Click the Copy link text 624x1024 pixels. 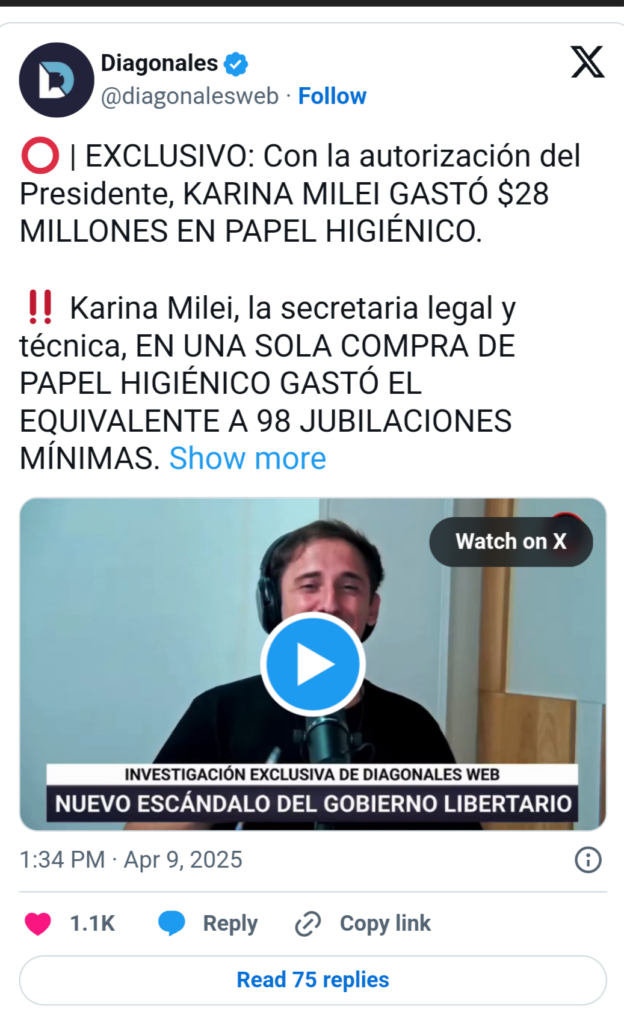click(x=385, y=923)
